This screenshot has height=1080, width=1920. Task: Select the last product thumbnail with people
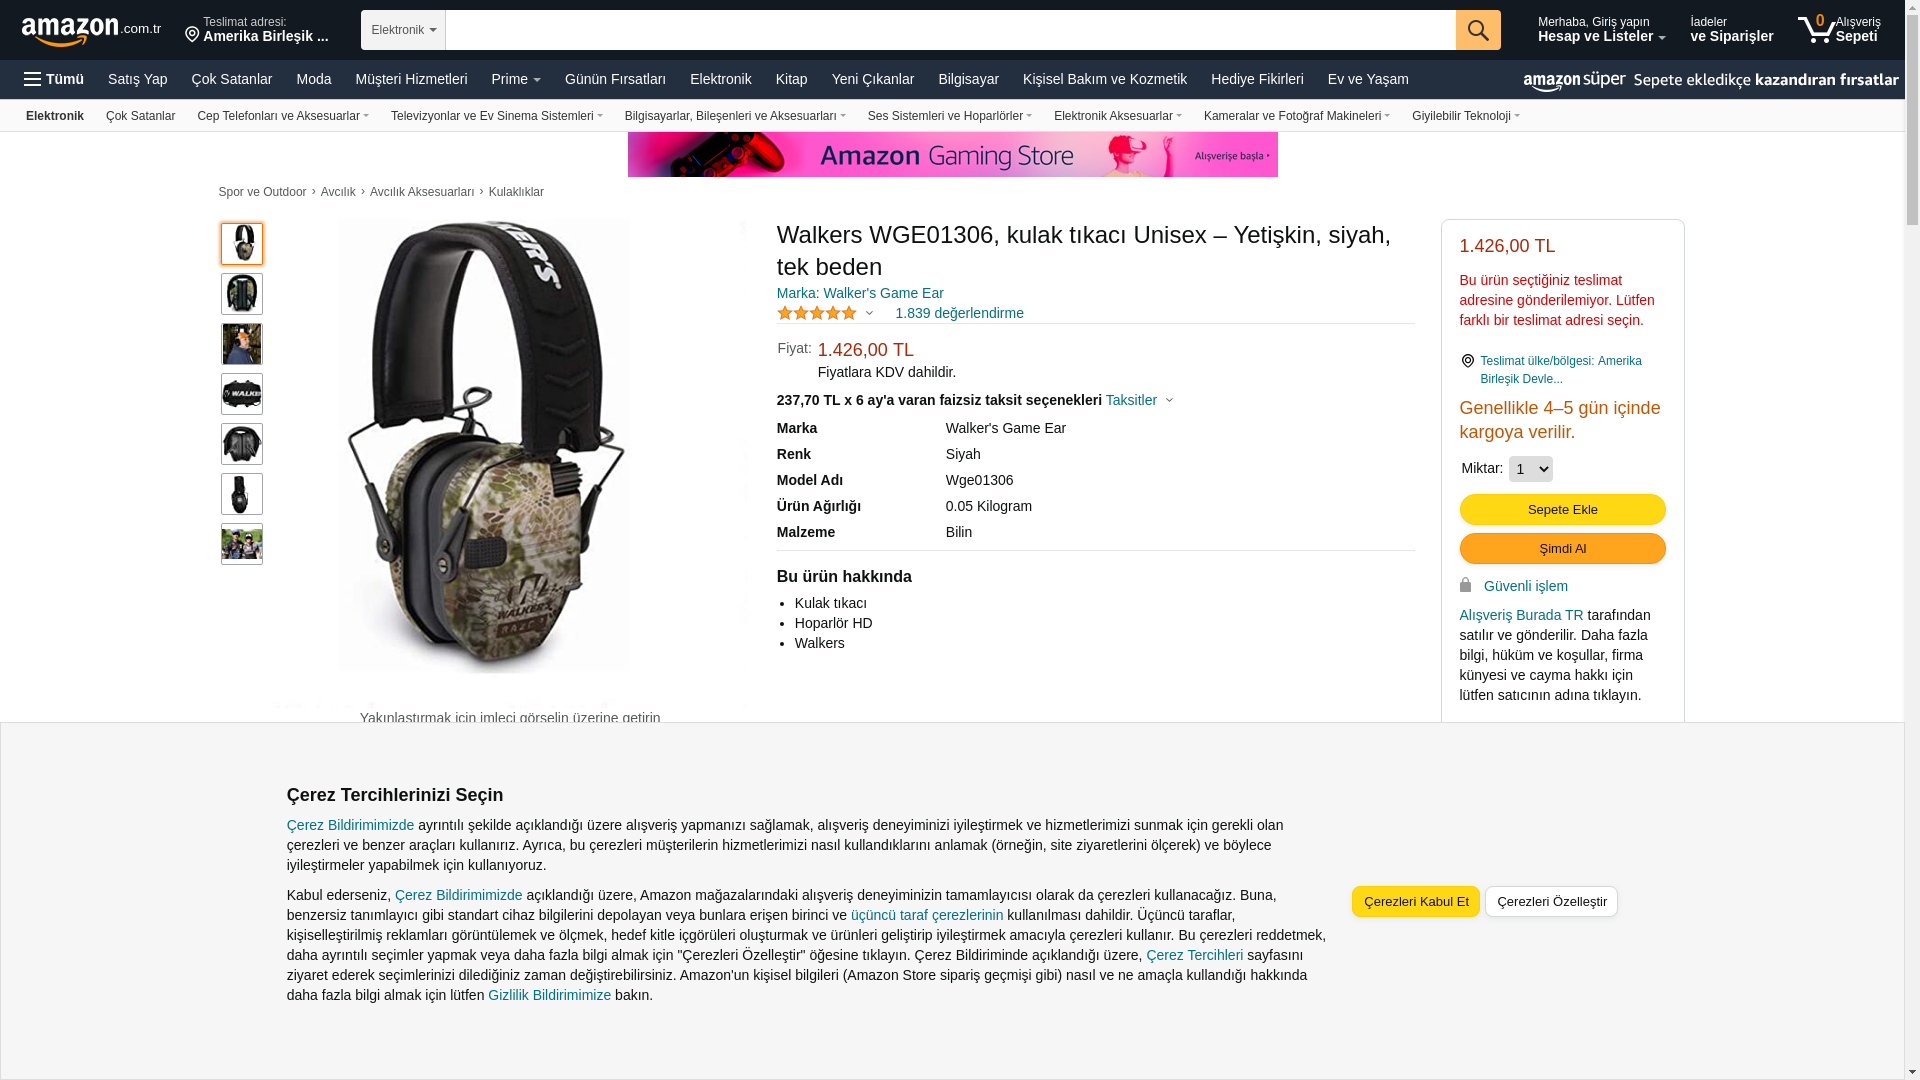point(242,544)
